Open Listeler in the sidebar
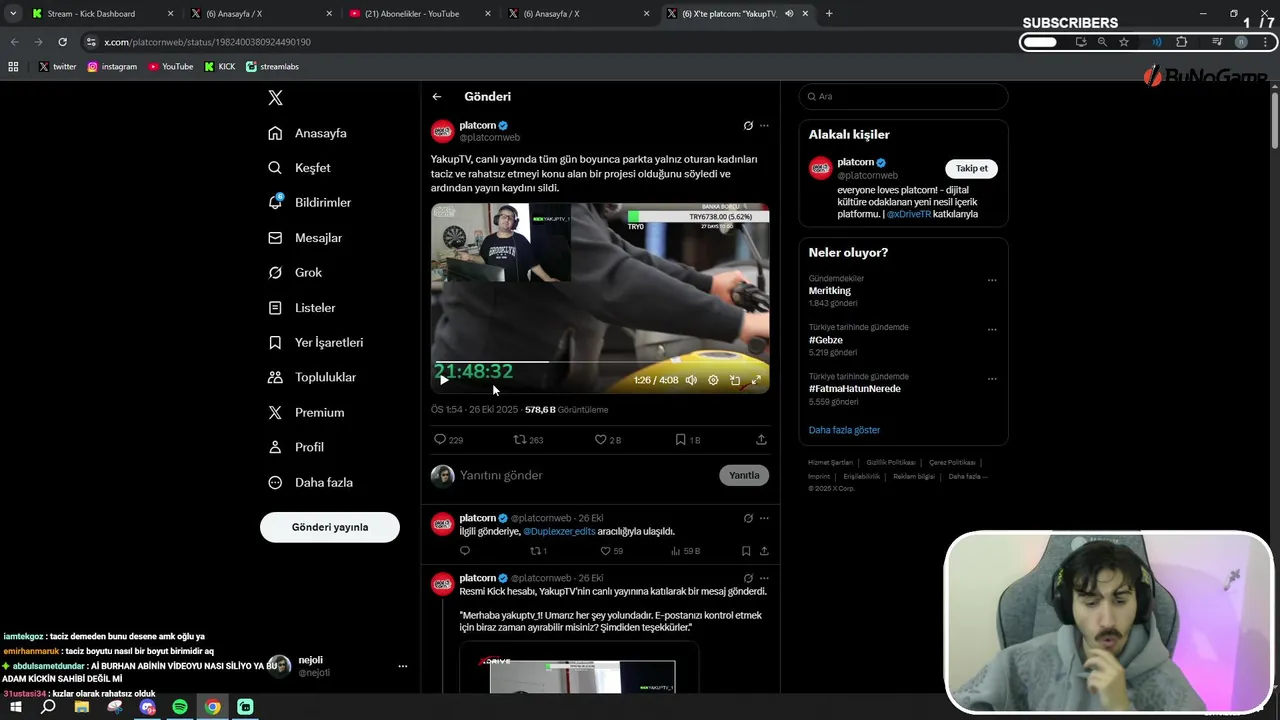Screen dimensions: 1280x720 302,308
